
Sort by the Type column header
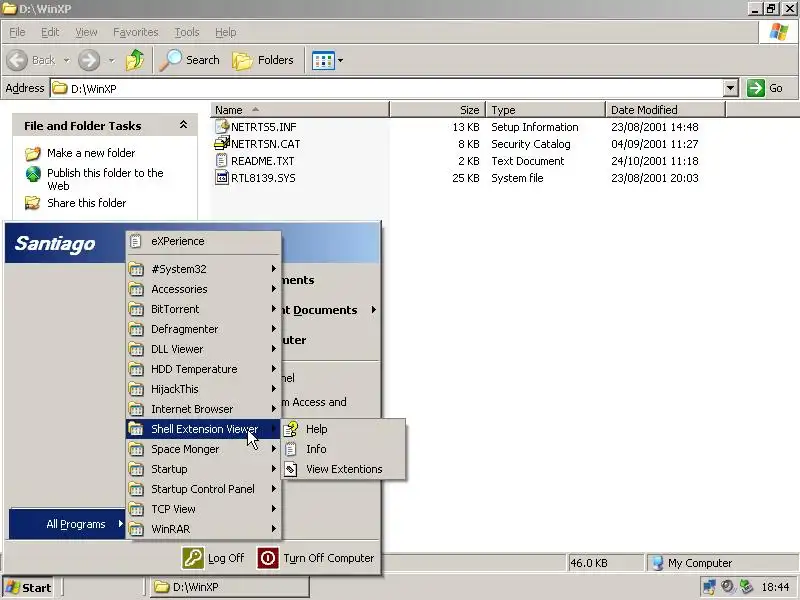point(545,110)
